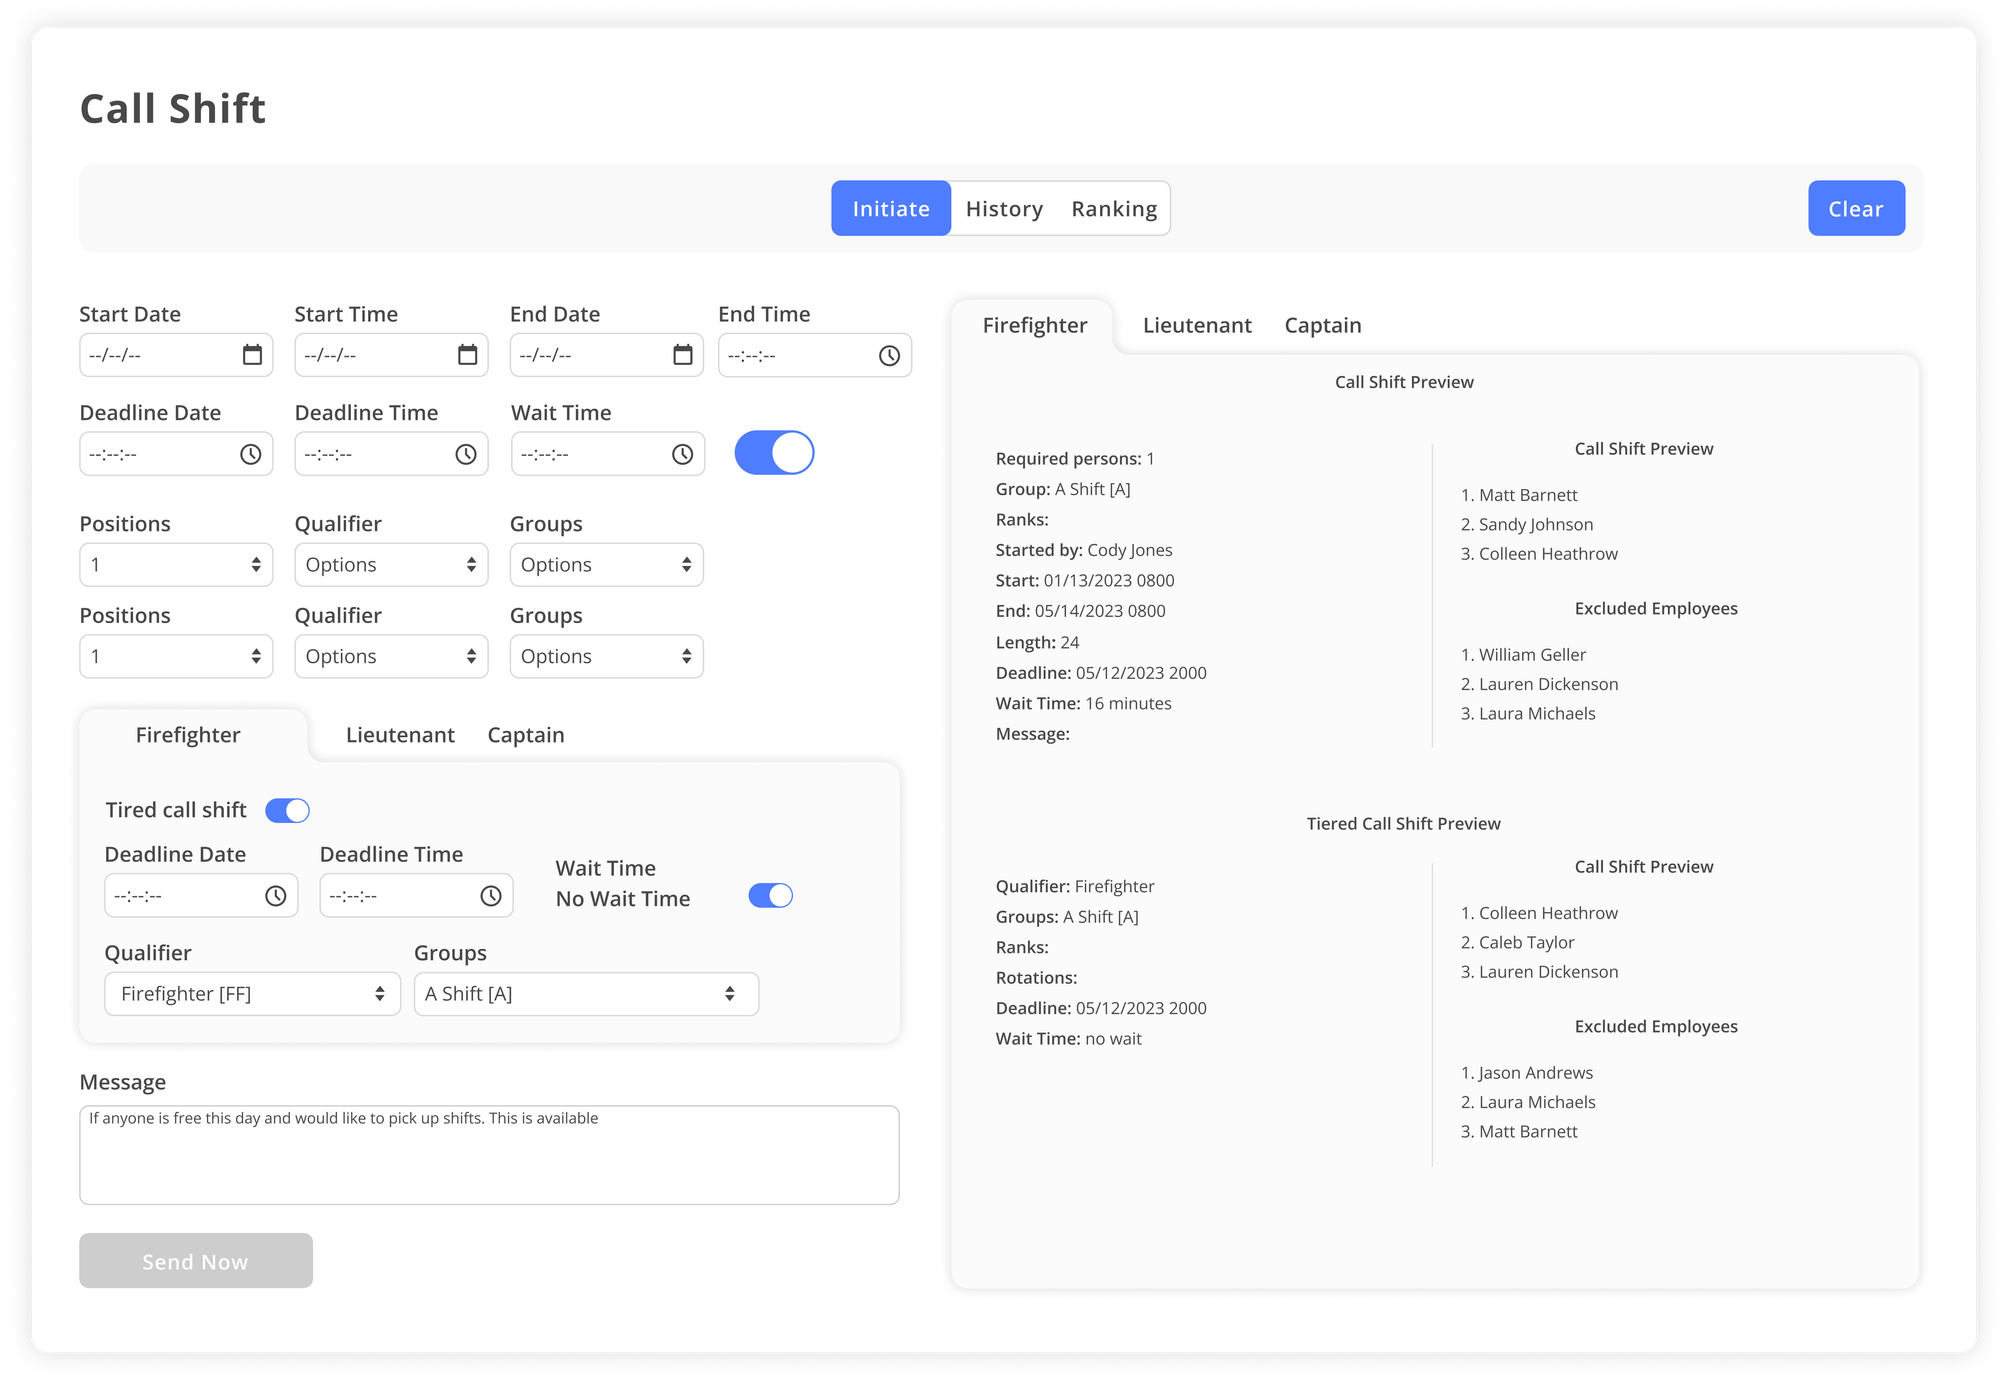Toggle off the Tired call shift switch
Screen dimensions: 2000x1380
pos(287,810)
